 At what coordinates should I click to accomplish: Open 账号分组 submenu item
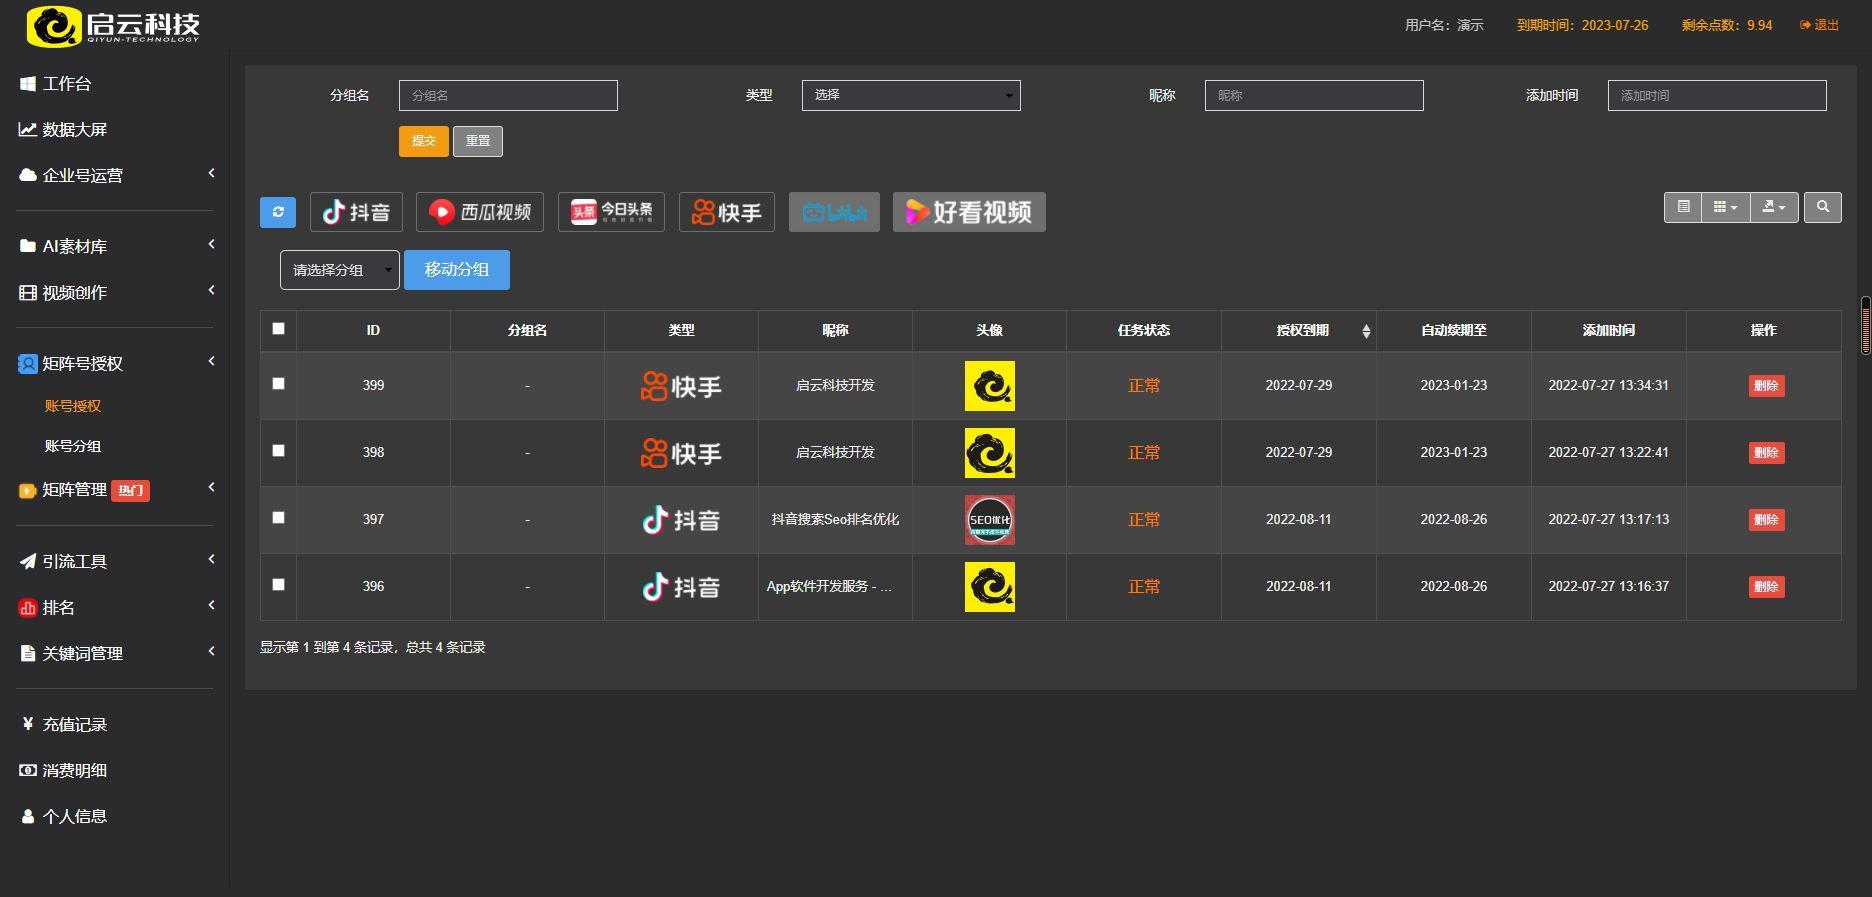tap(73, 446)
